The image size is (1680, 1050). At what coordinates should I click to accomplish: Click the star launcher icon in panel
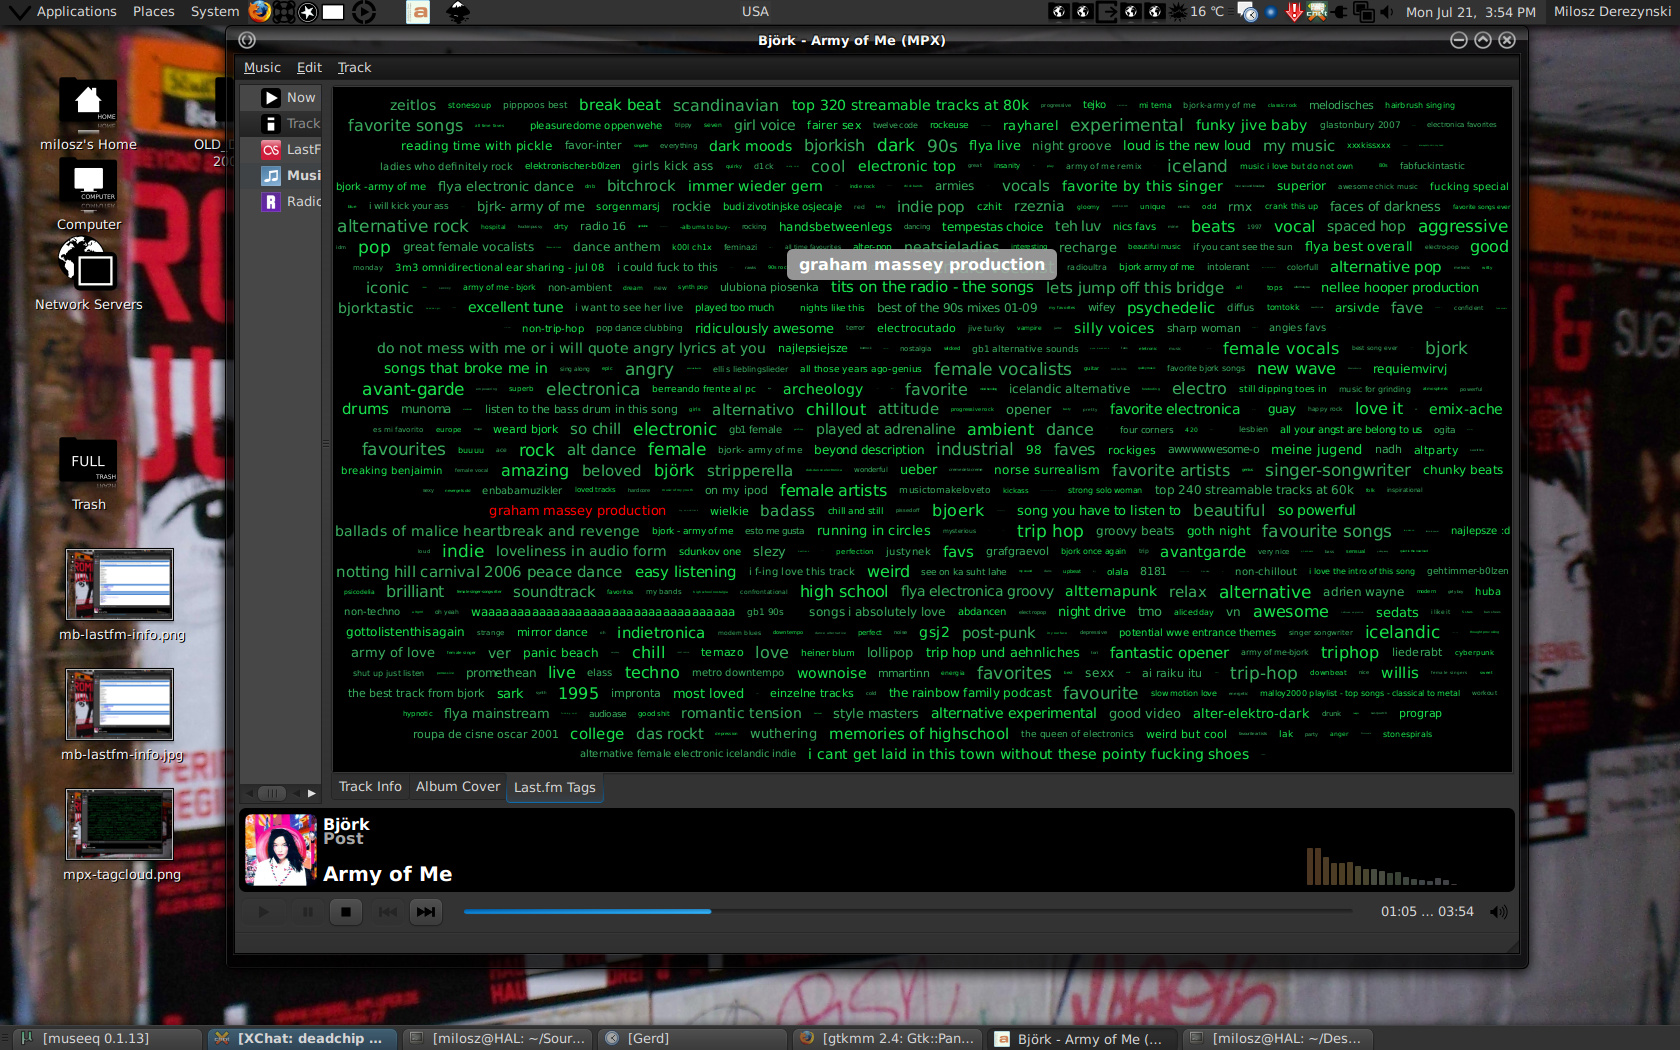[308, 12]
